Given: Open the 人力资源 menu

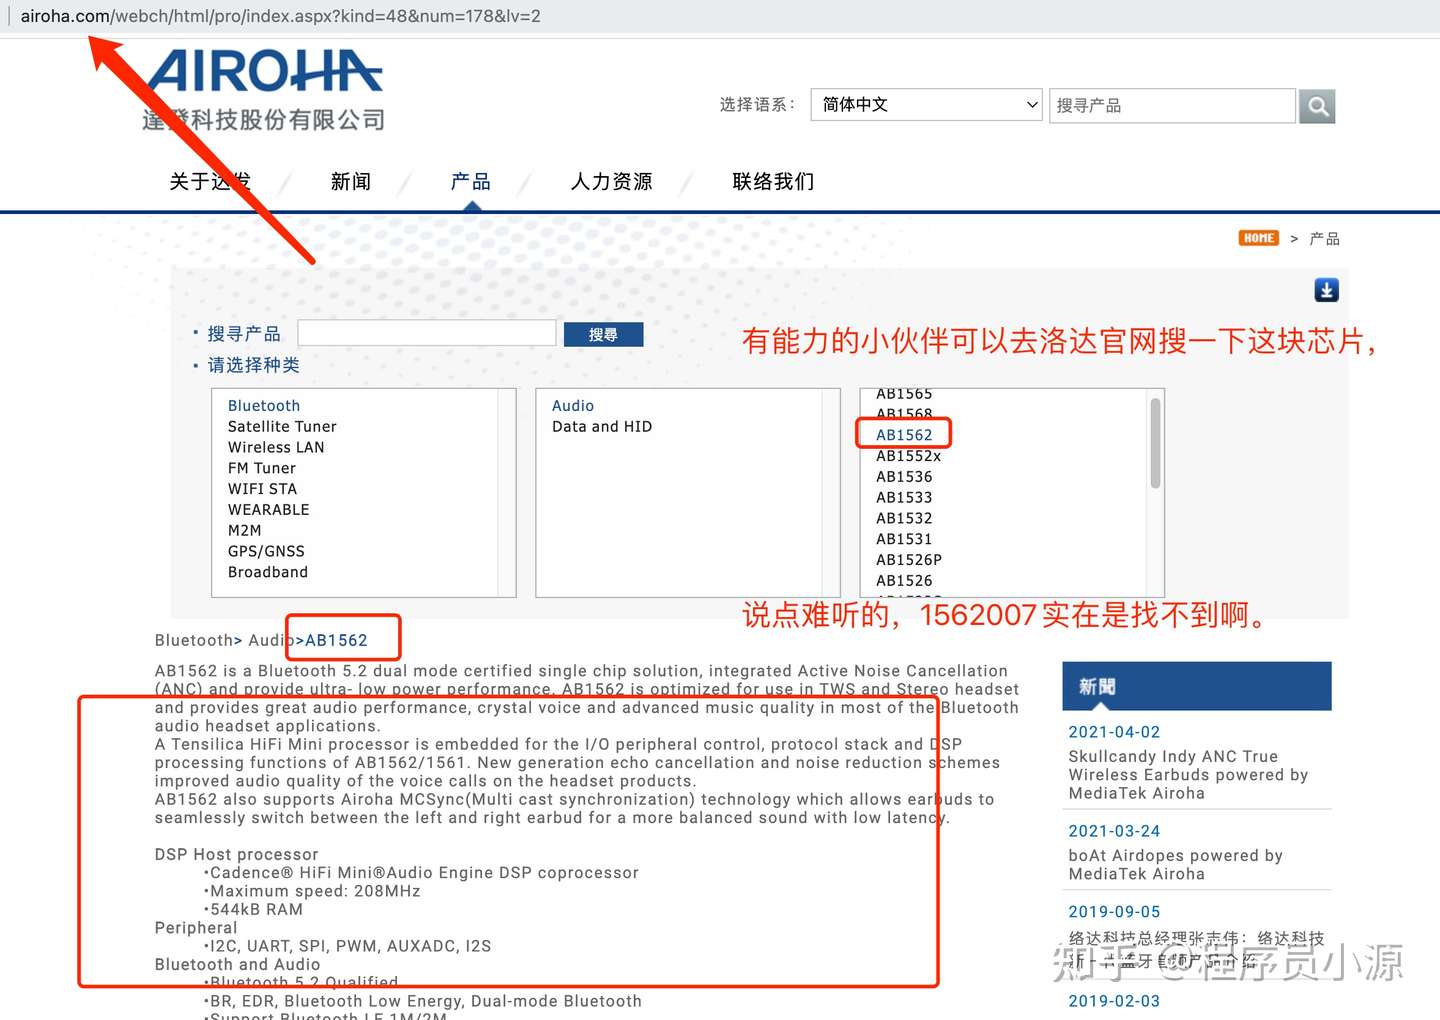Looking at the screenshot, I should tap(612, 181).
